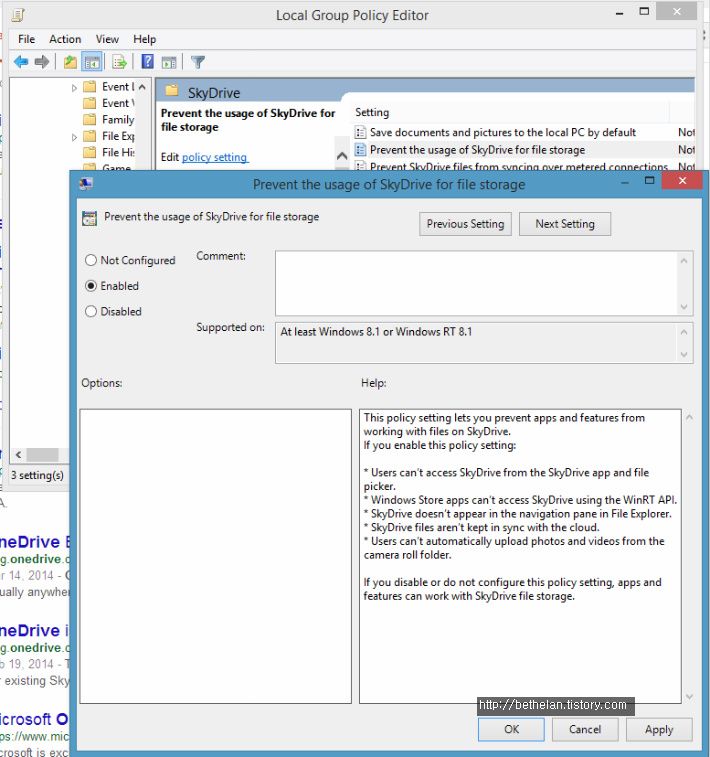Expand the File Ex tree node arrow
The image size is (710, 757).
(74, 137)
